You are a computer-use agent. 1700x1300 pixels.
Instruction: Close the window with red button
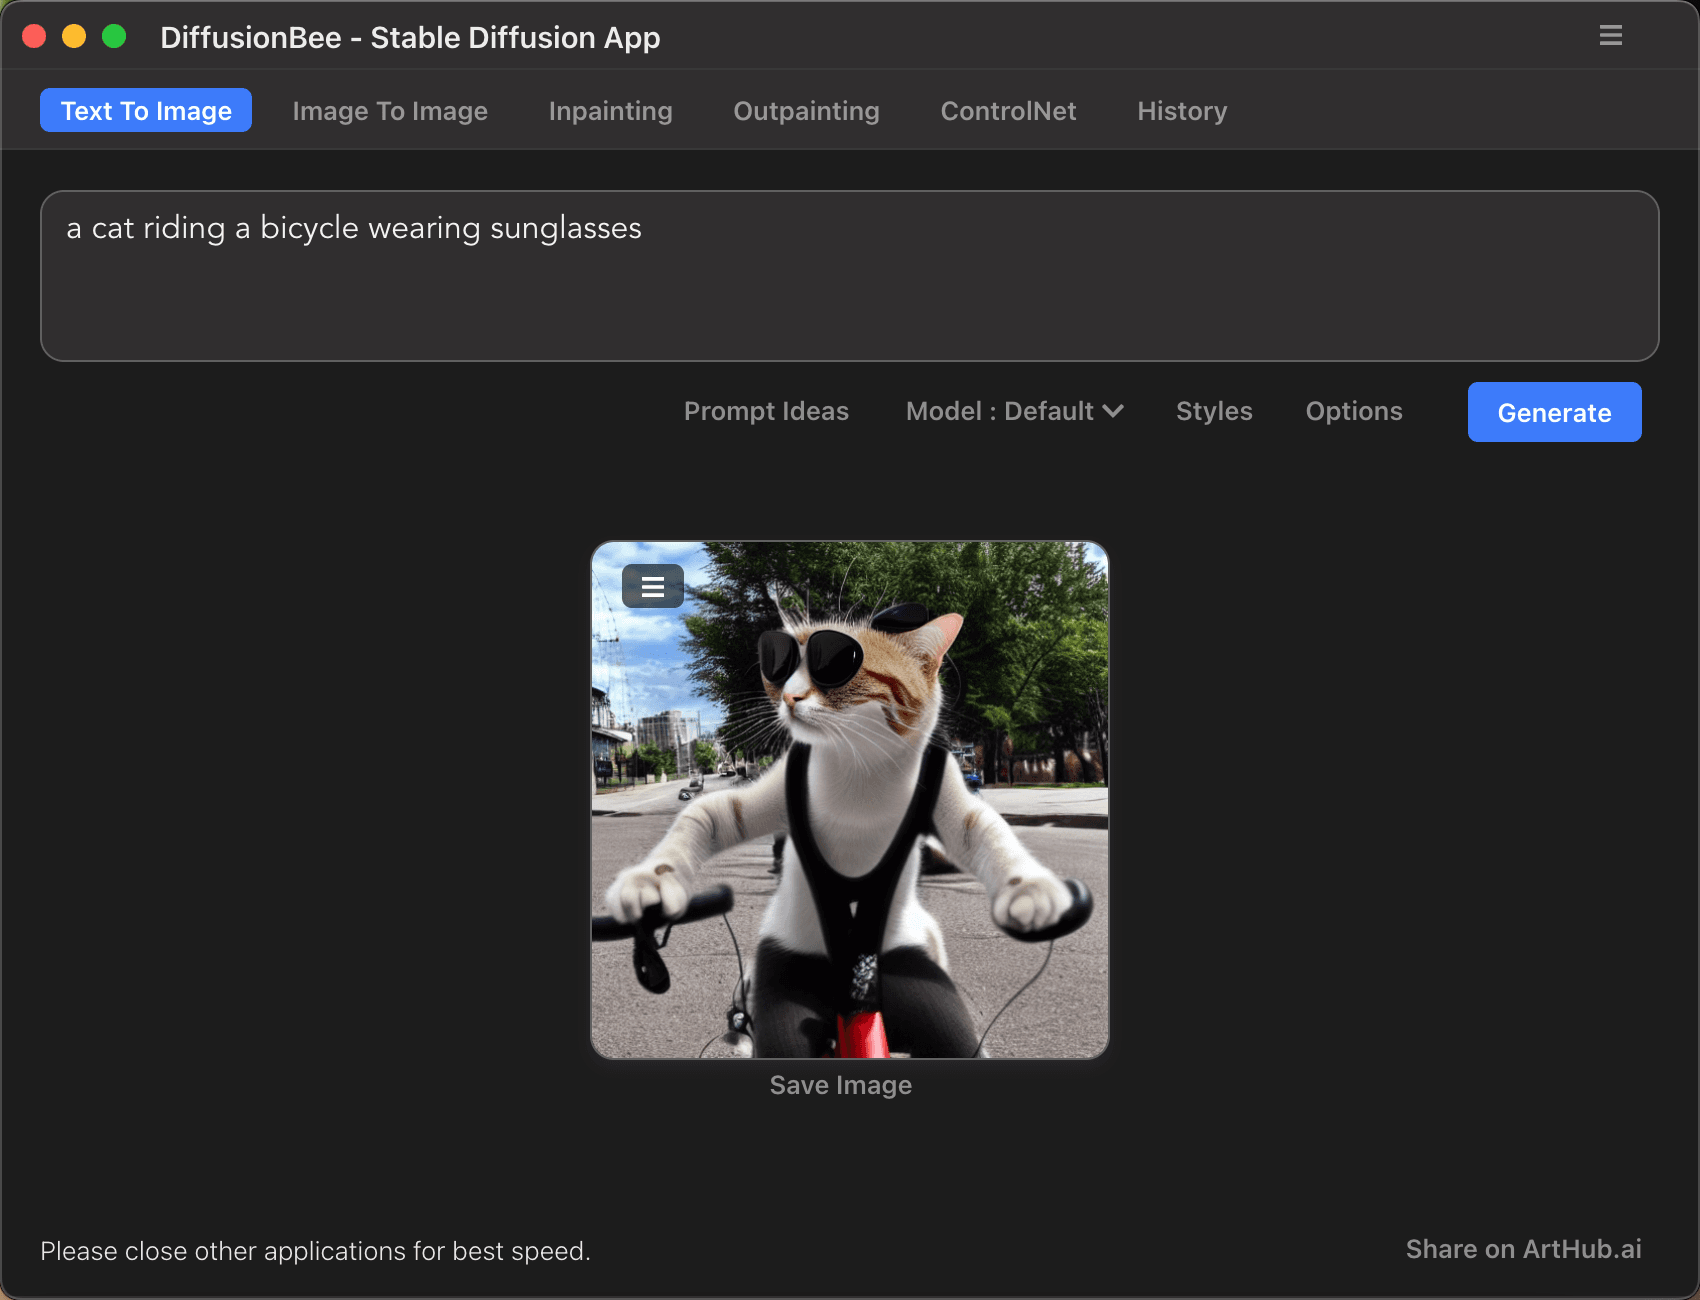pos(34,37)
